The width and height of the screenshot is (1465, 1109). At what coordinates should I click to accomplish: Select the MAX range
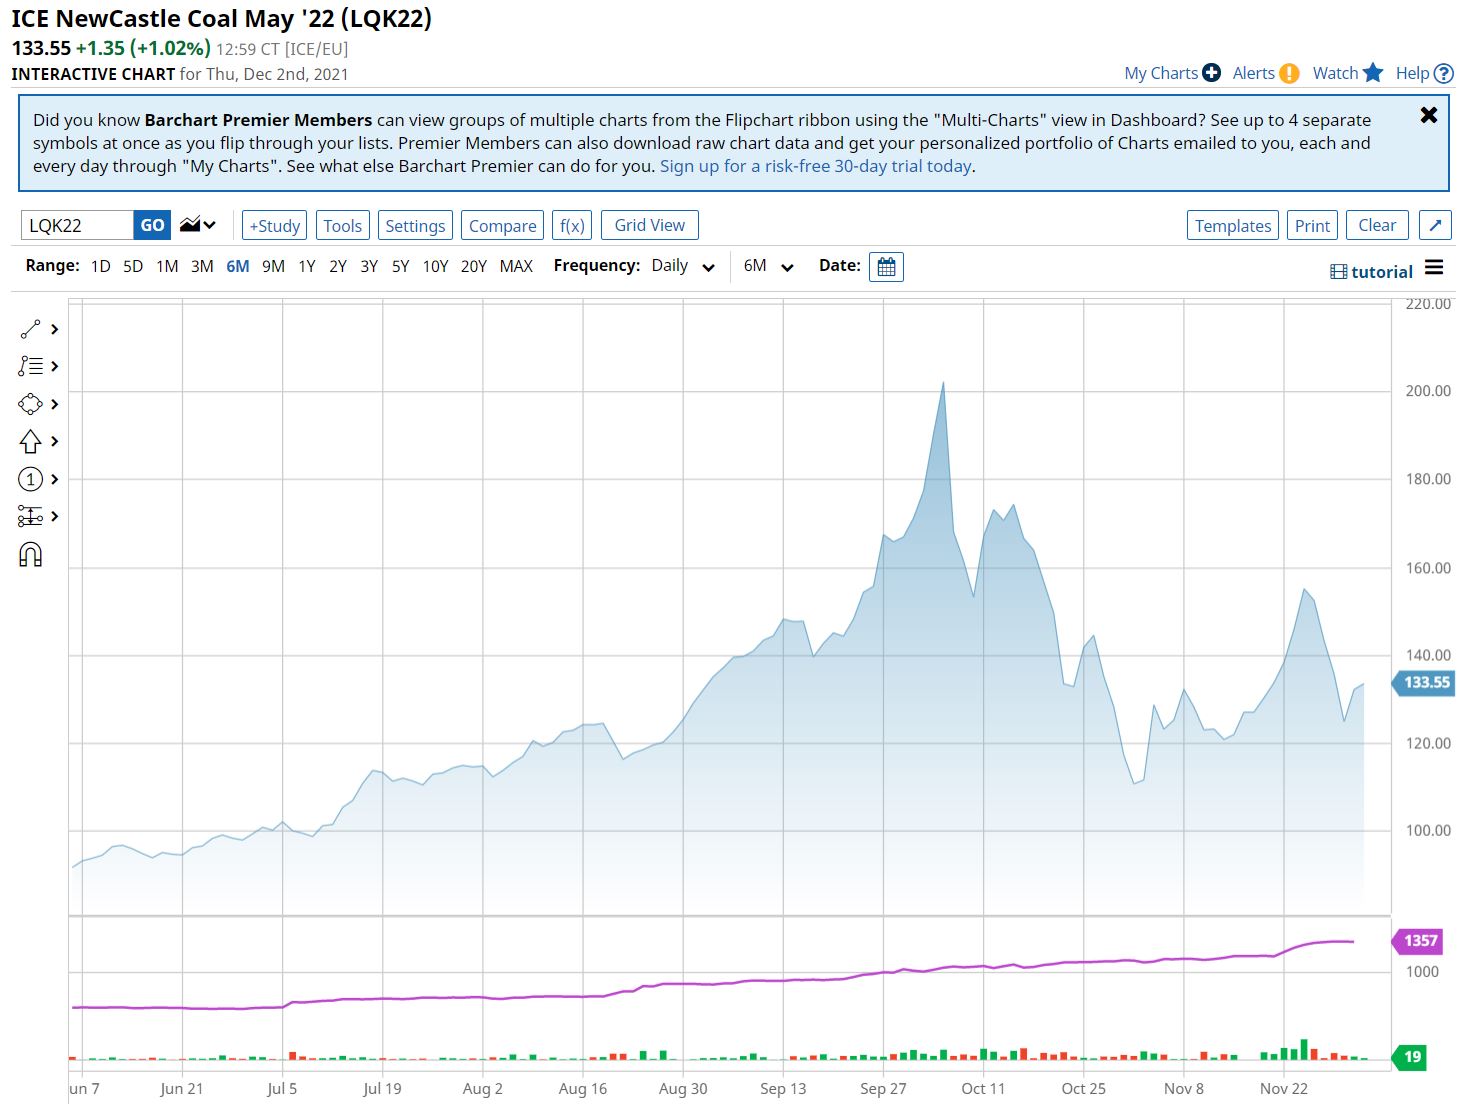(516, 266)
